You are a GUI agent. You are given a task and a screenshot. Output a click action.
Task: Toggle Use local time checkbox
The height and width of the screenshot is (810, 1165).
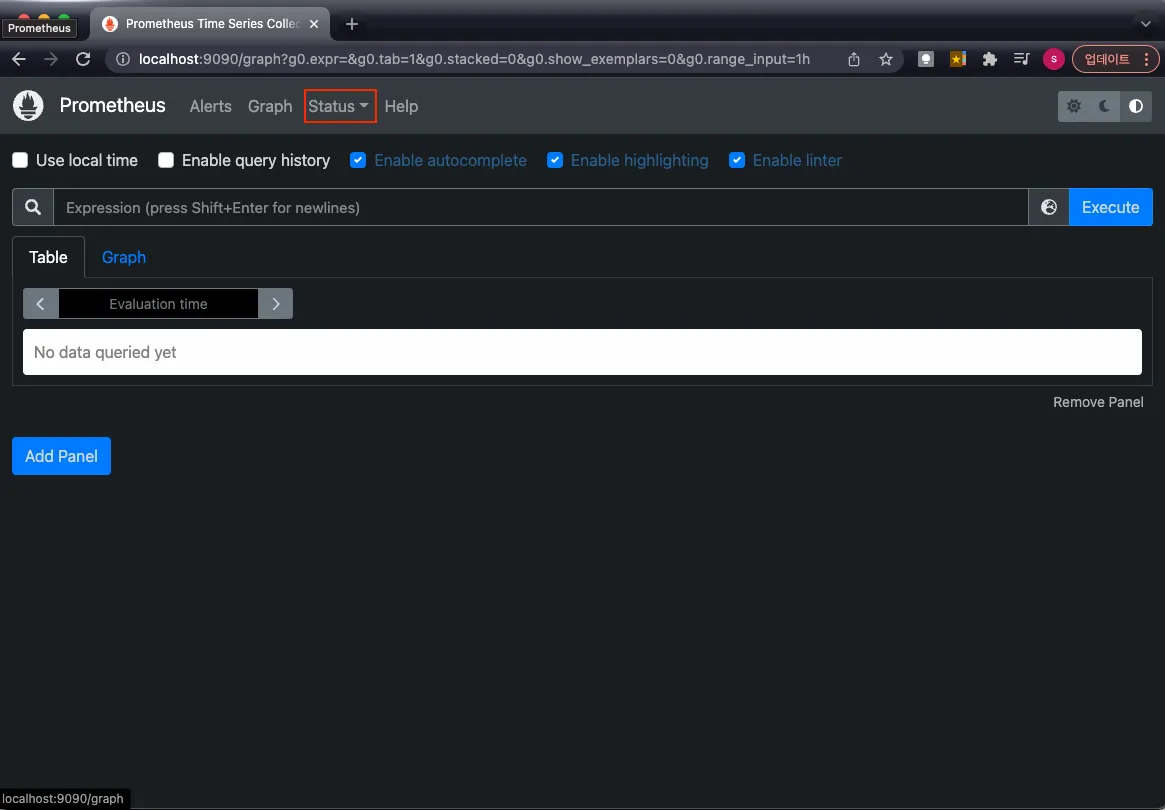(20, 161)
